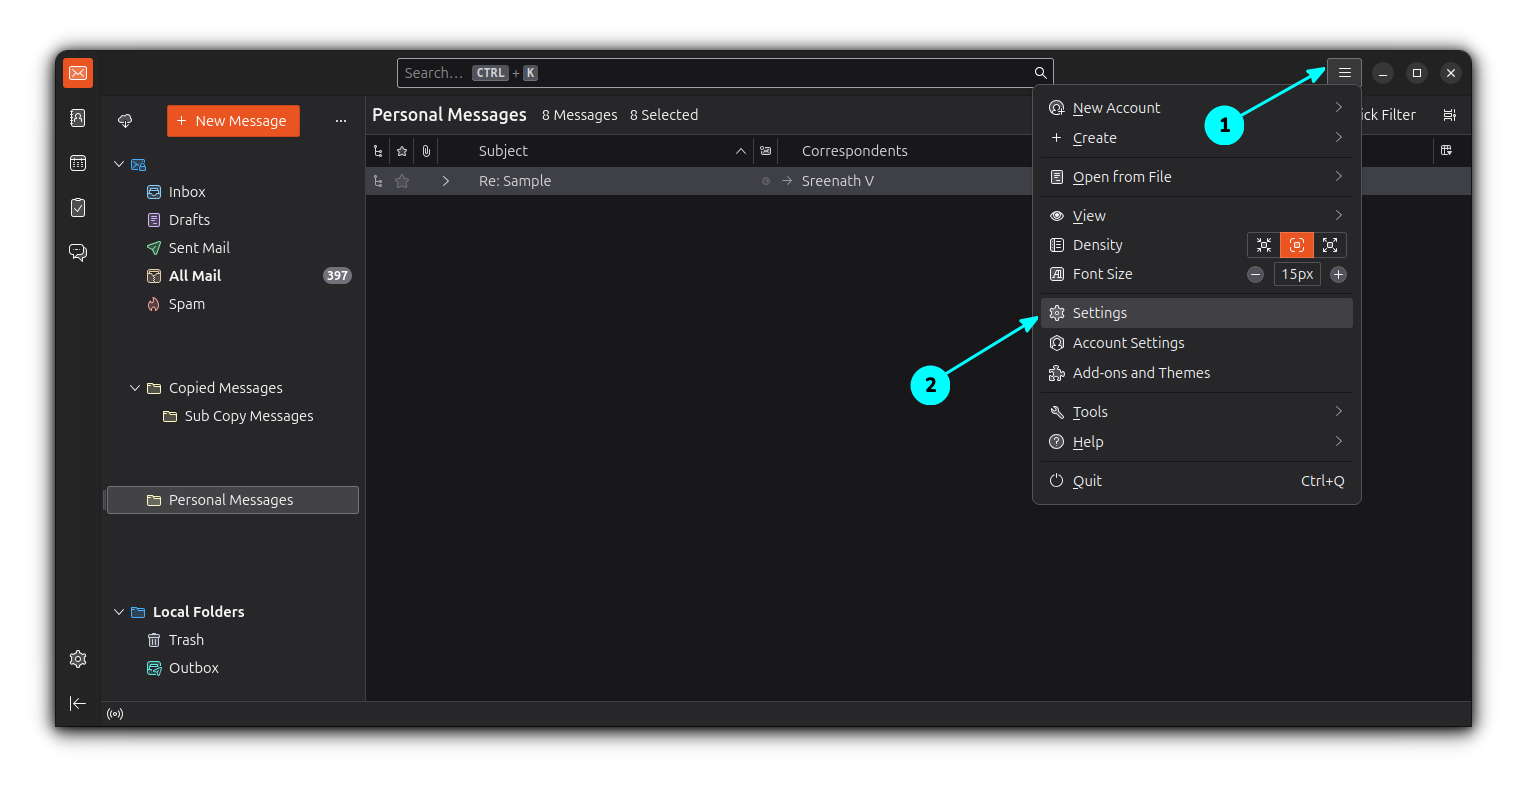
Task: Open the Address Book icon in sidebar
Action: (78, 118)
